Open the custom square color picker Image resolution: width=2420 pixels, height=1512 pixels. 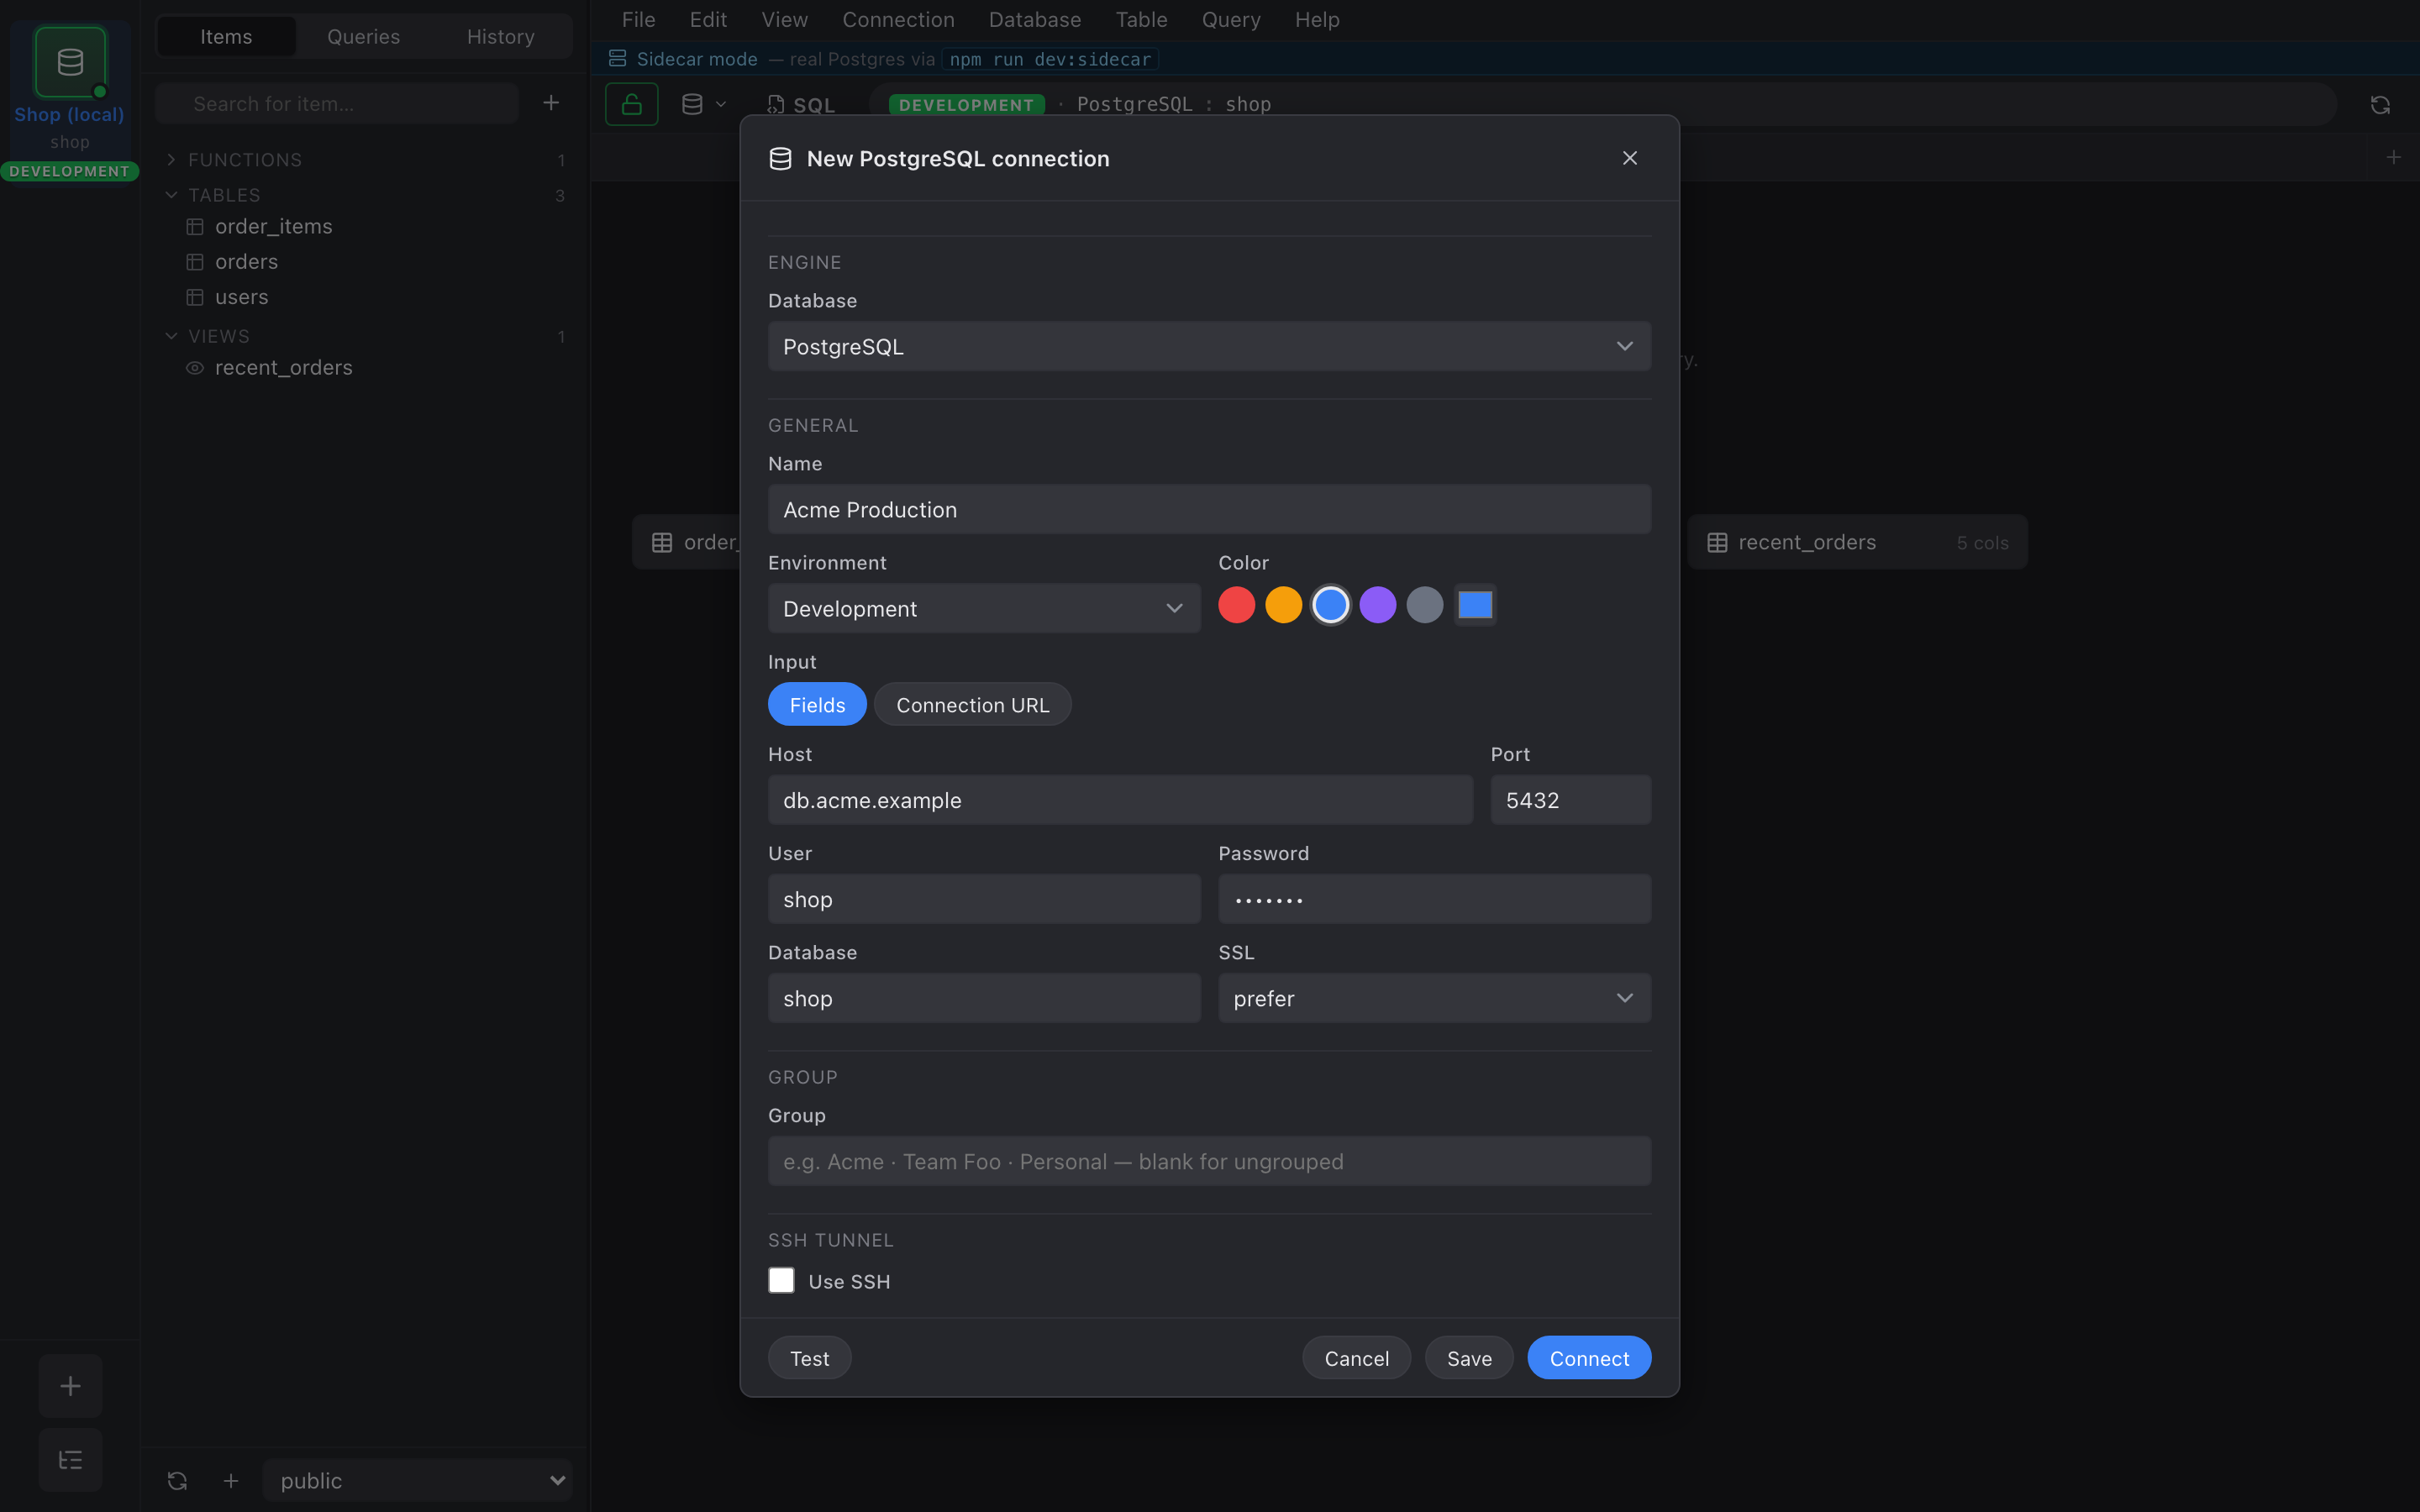(1475, 605)
